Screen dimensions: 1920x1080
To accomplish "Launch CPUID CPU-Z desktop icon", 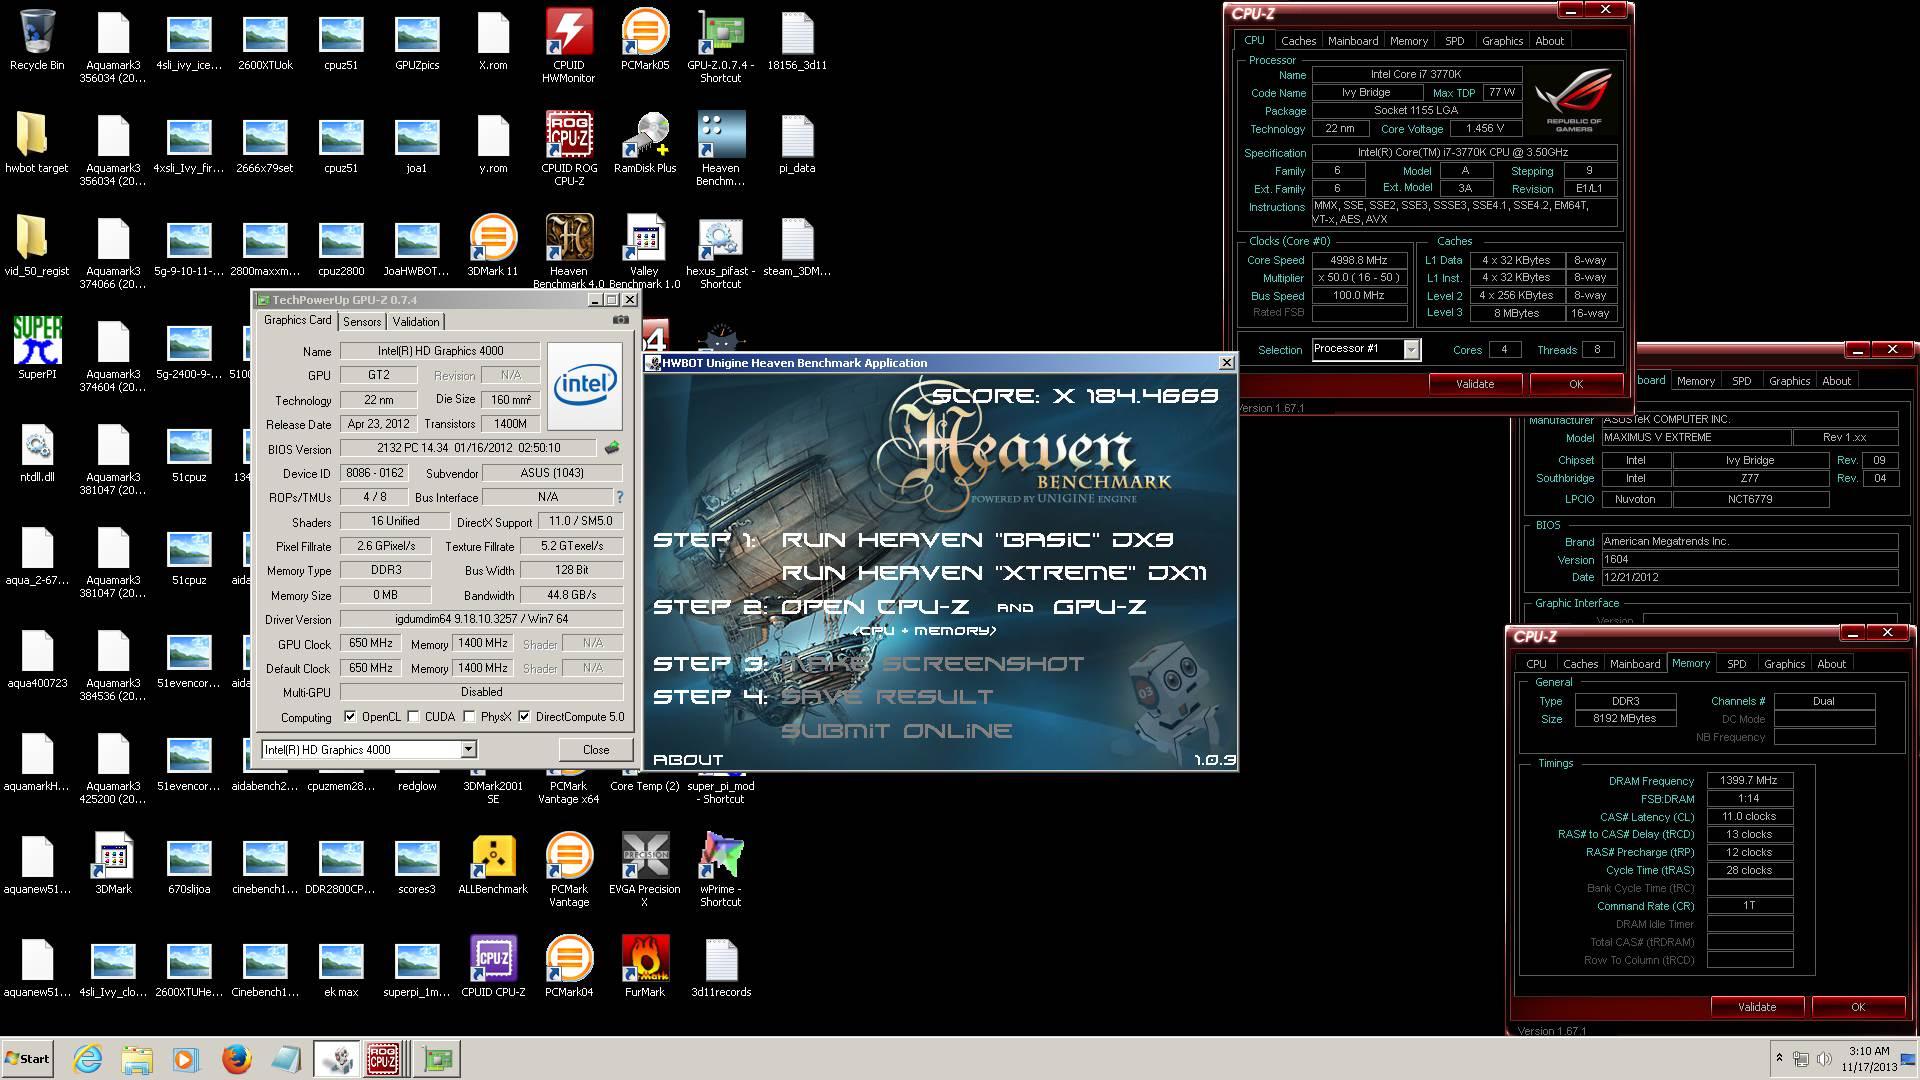I will 492,966.
